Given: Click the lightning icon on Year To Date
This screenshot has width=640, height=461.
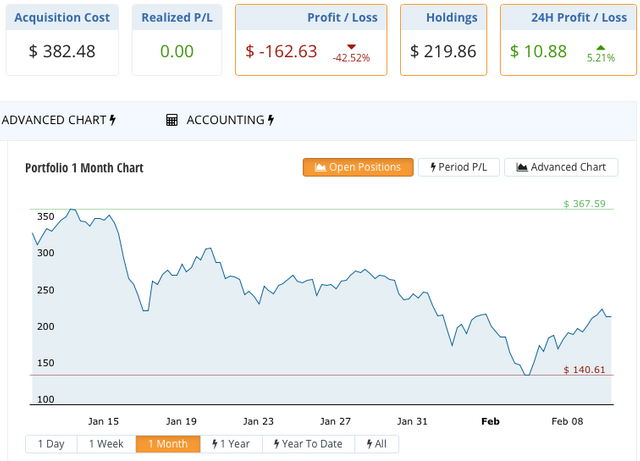Looking at the screenshot, I should pos(273,444).
